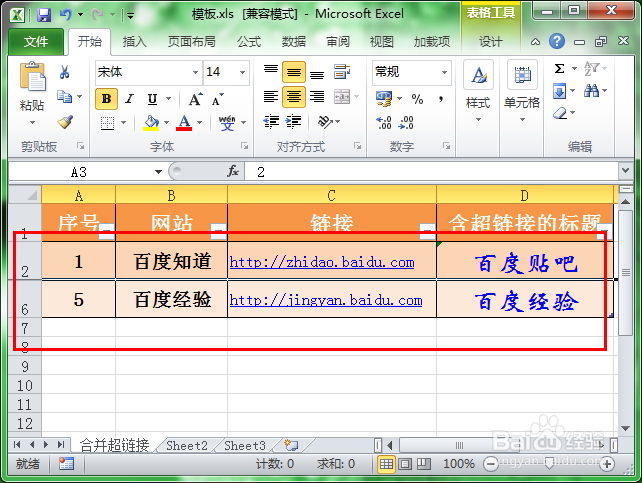Toggle Underline formatting
The height and width of the screenshot is (483, 642).
(x=152, y=99)
